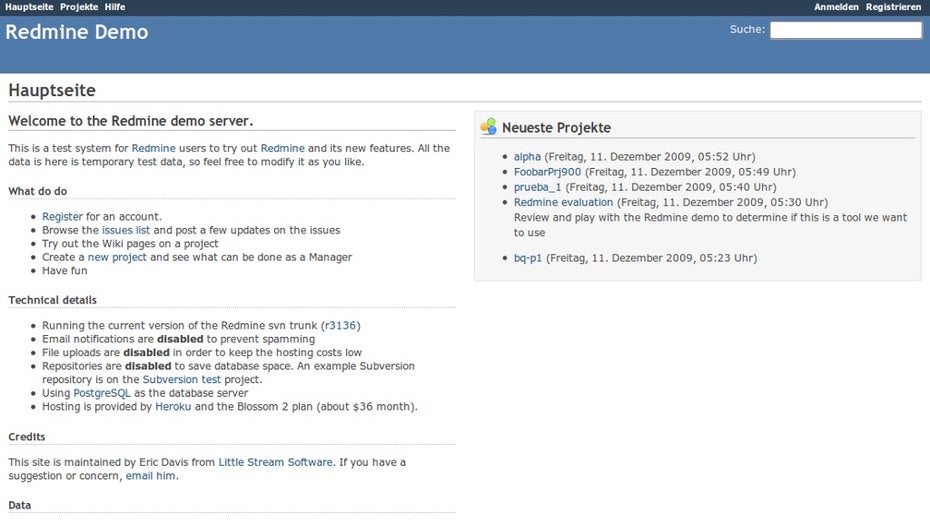This screenshot has width=930, height=523.
Task: Open Little Stream Software link
Action: tap(275, 463)
